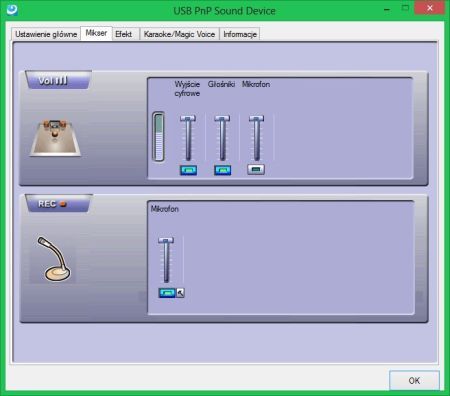
Task: Click the 'Wyjście cyfrowe' label
Action: (x=187, y=89)
